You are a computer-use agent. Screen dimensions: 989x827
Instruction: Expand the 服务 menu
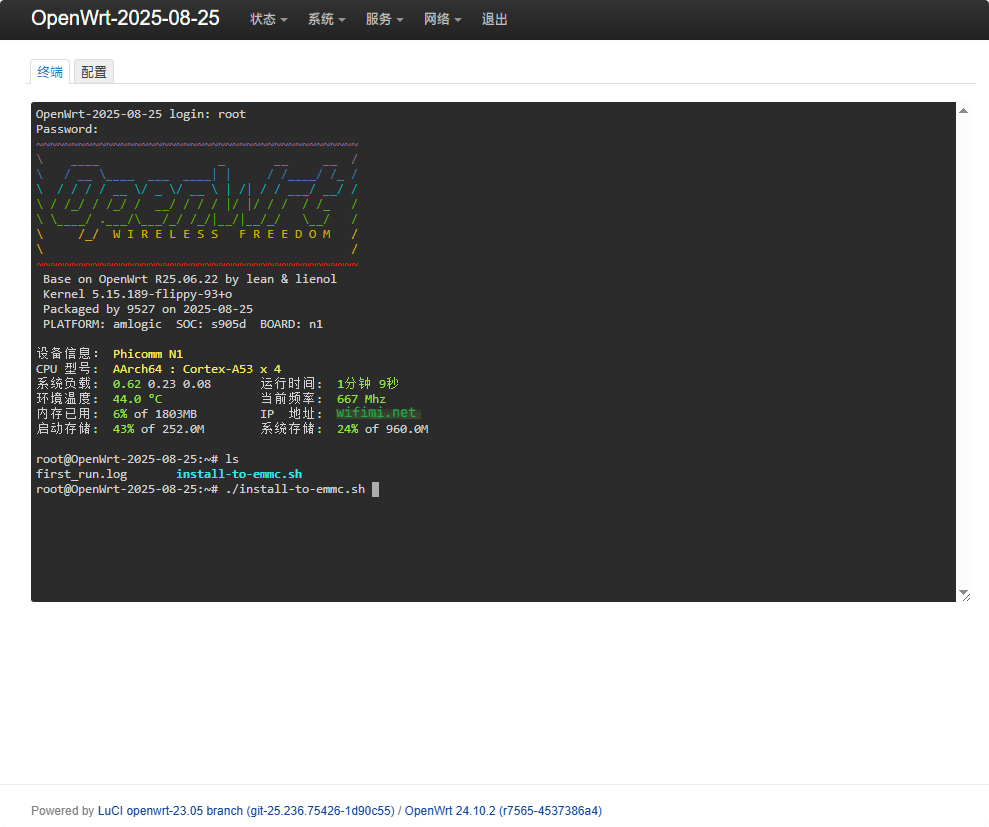click(x=384, y=20)
